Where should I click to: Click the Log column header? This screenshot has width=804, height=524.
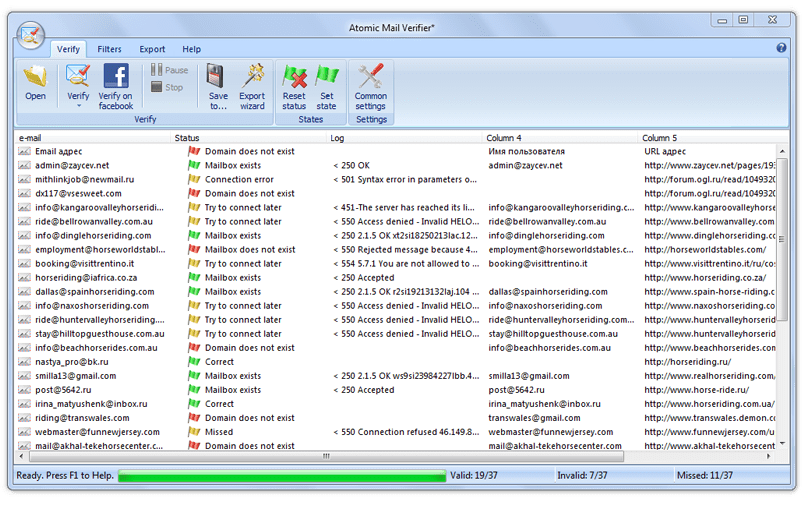[x=405, y=138]
